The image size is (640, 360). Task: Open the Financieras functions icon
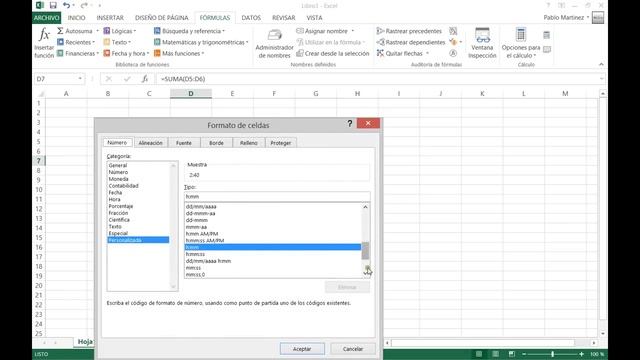point(60,53)
